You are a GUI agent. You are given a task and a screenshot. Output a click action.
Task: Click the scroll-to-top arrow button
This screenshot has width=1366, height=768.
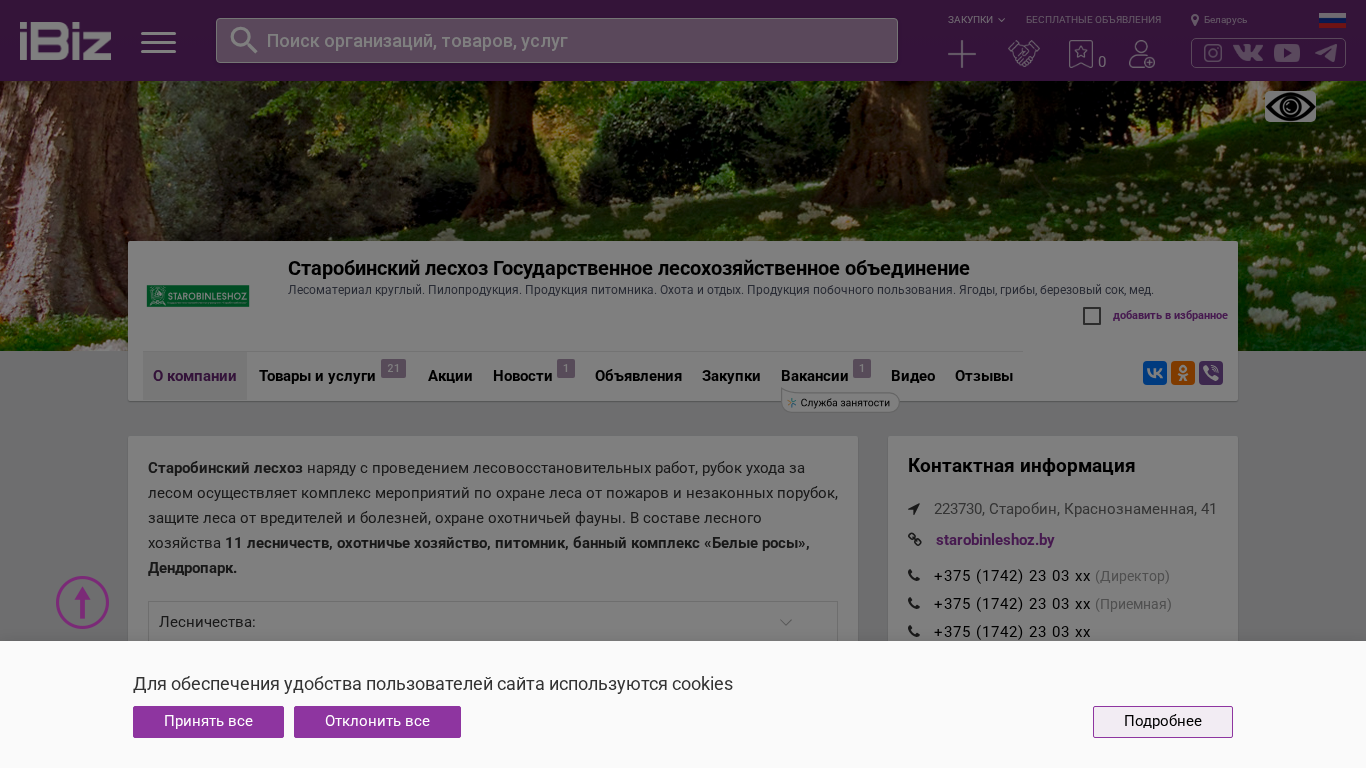coord(82,603)
